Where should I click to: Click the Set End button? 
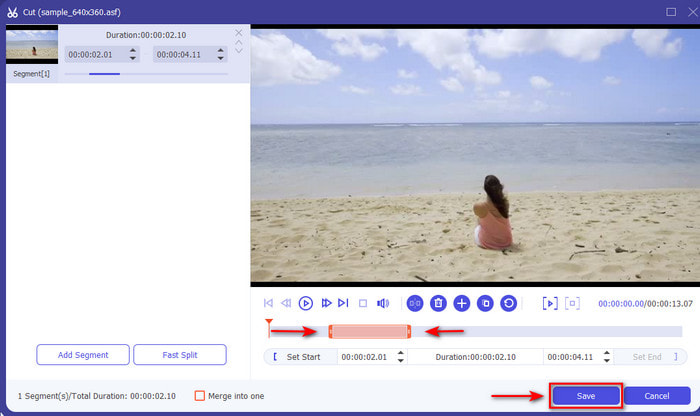[x=650, y=357]
